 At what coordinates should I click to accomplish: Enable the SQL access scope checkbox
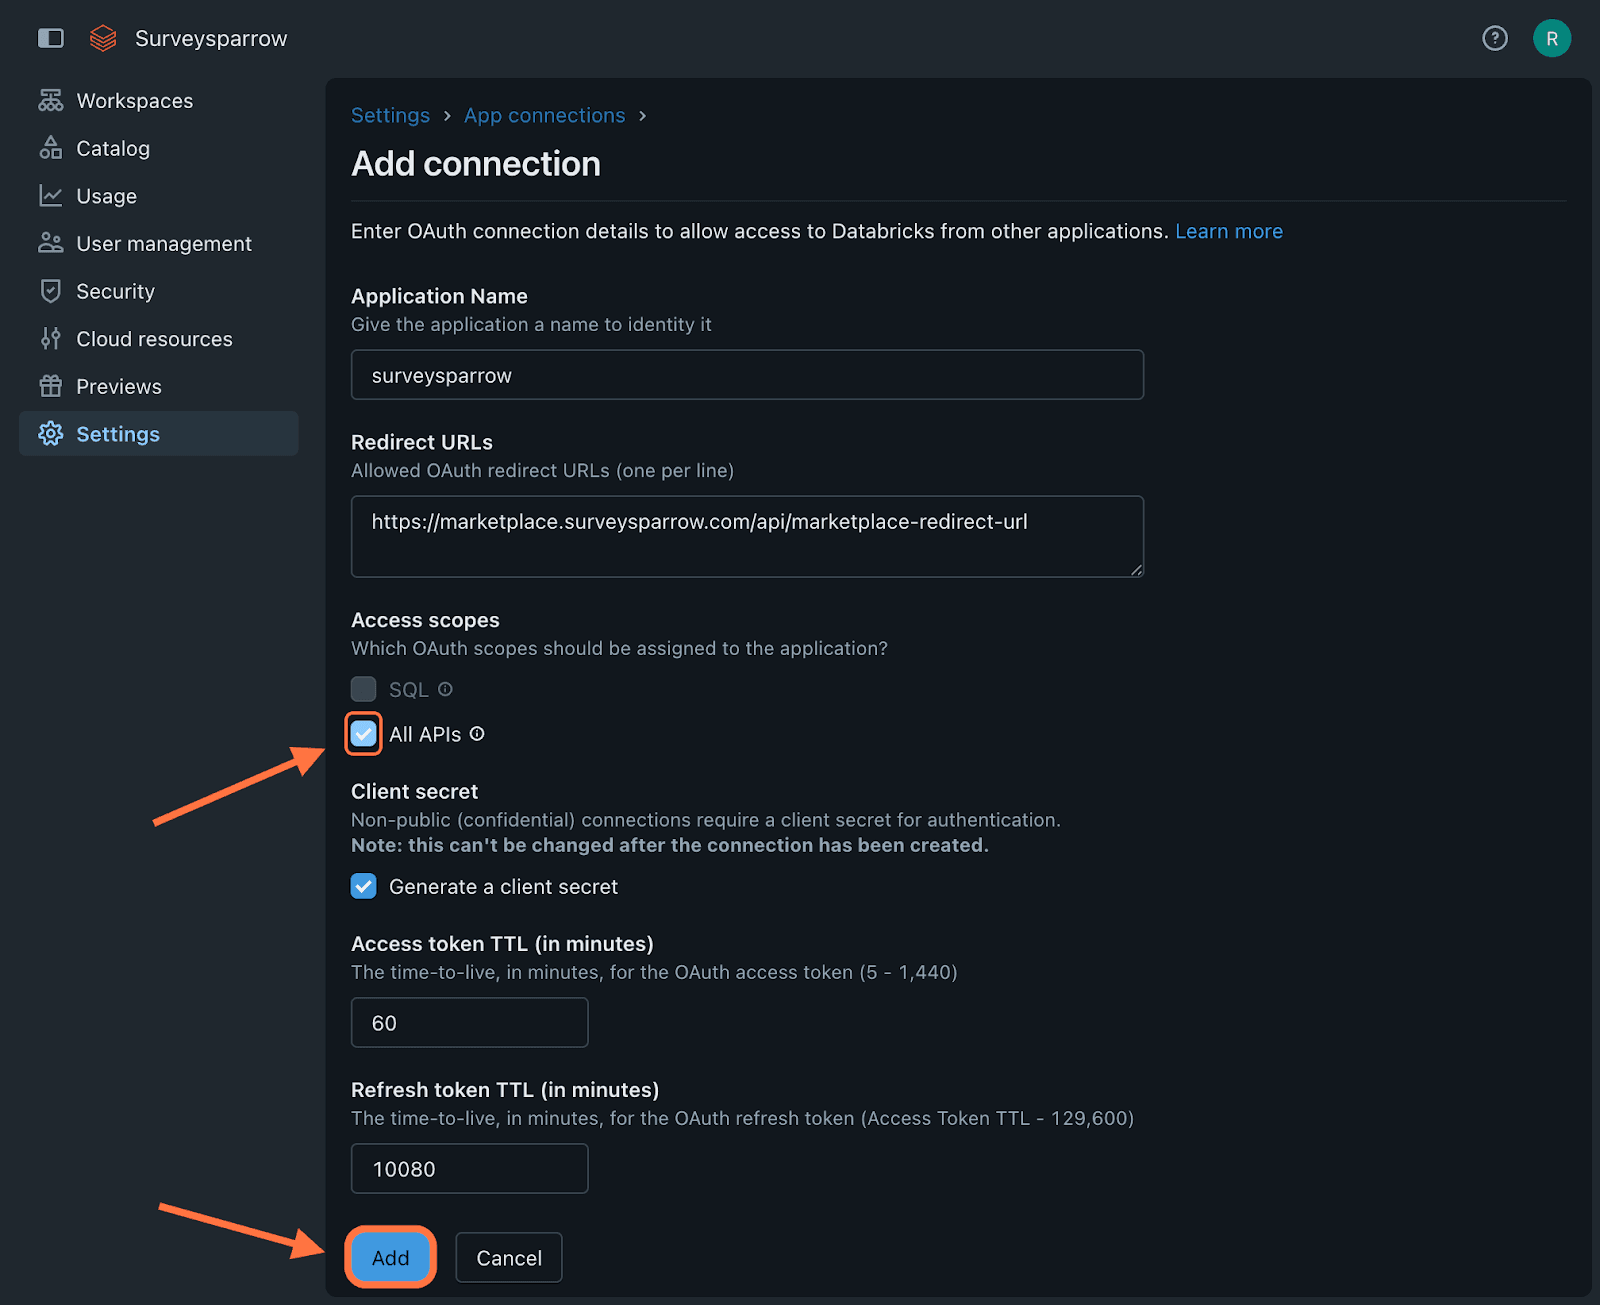(x=364, y=689)
